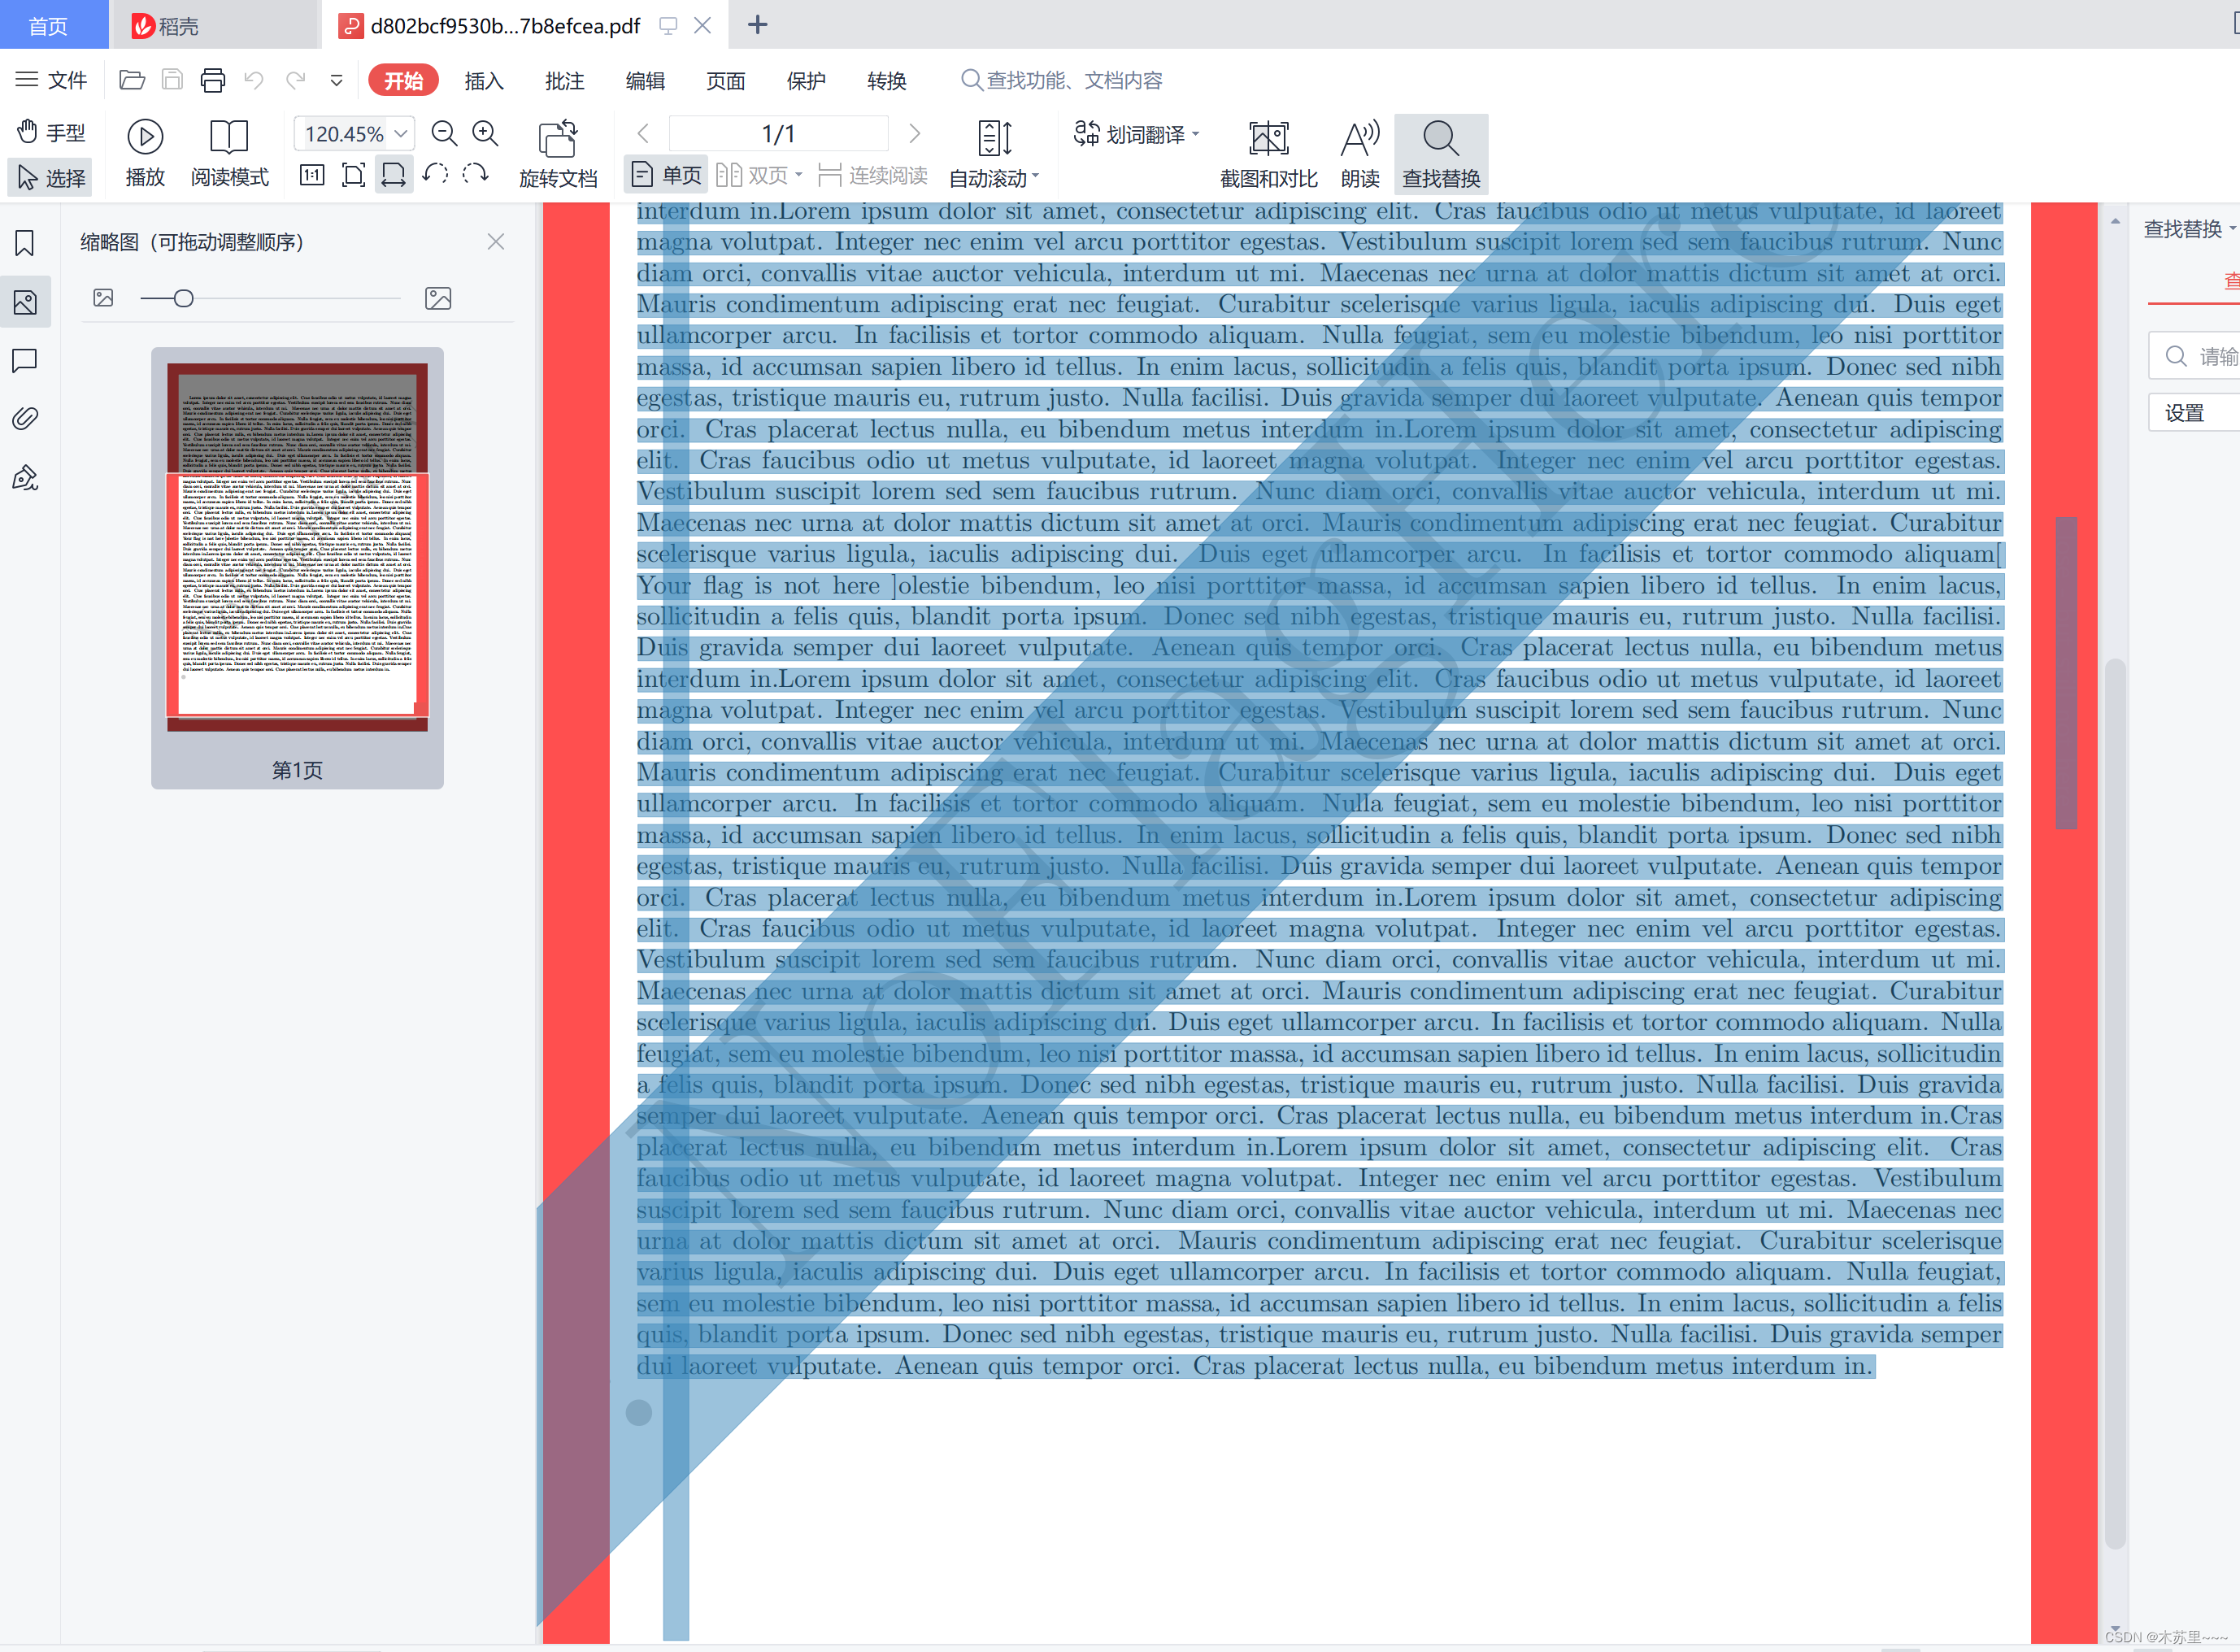This screenshot has height=1652, width=2240.
Task: Click the 1:1 actual size icon
Action: pos(312,176)
